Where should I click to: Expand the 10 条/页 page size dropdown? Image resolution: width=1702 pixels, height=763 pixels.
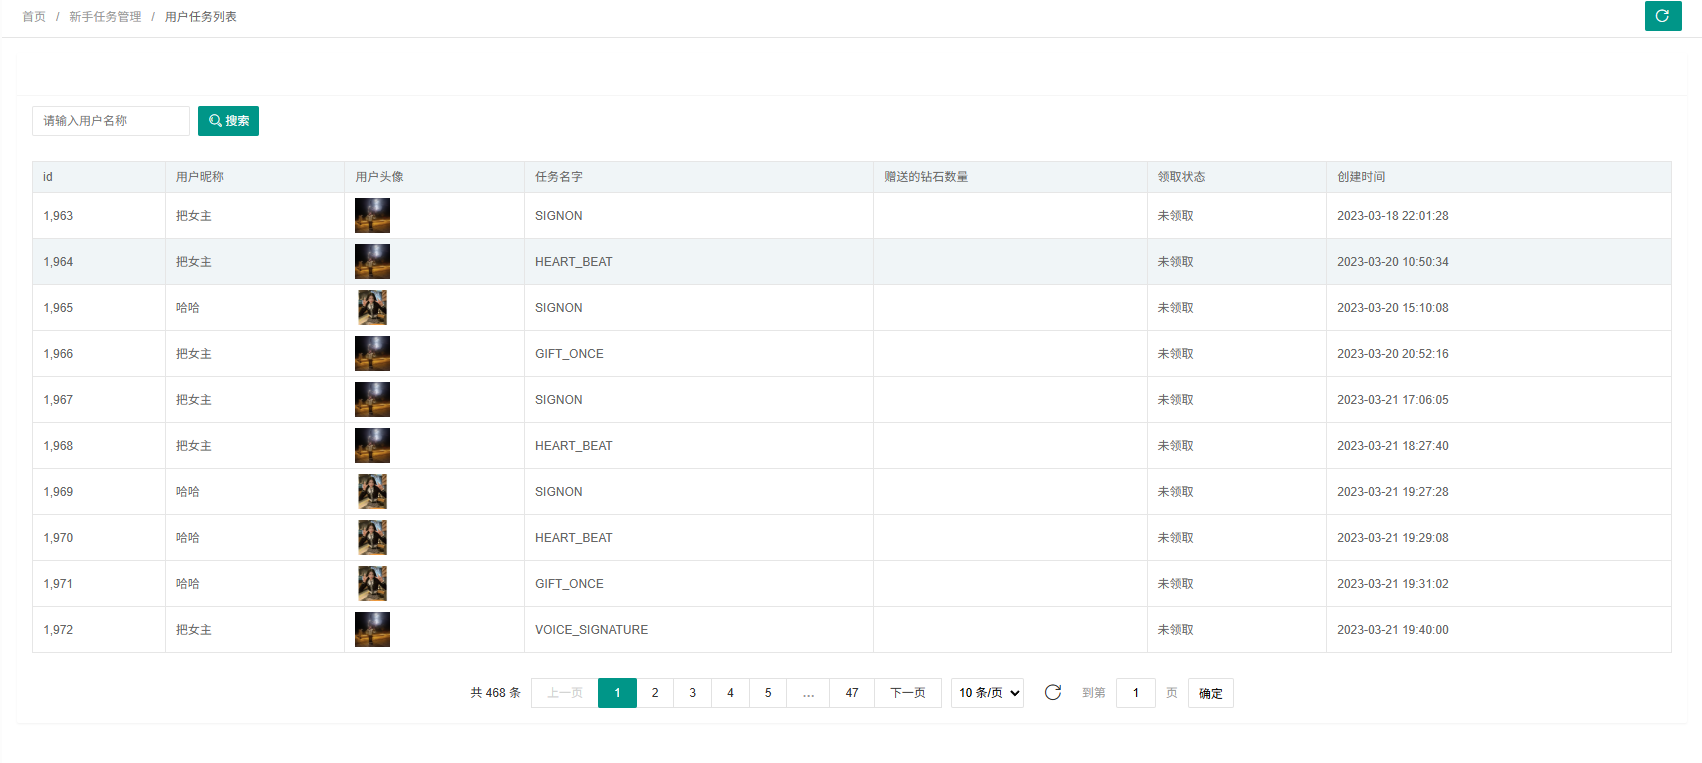coord(987,693)
